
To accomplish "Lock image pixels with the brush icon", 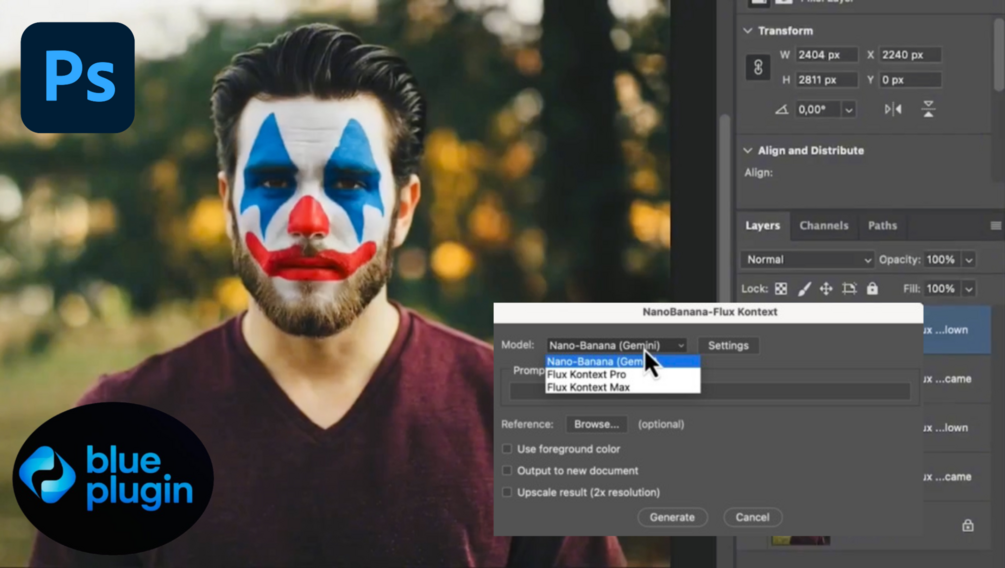I will point(804,289).
